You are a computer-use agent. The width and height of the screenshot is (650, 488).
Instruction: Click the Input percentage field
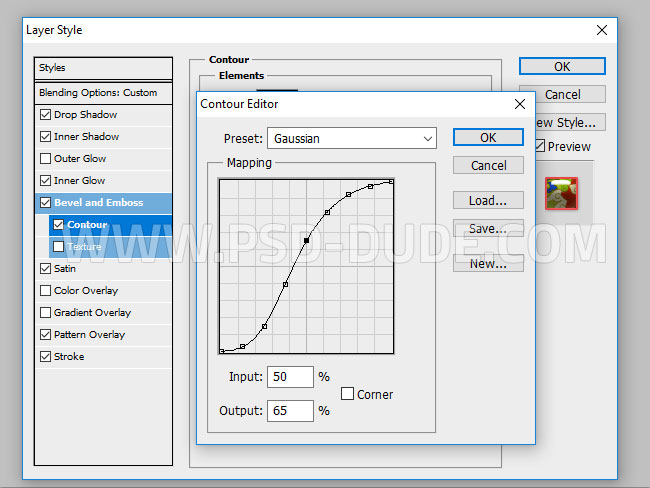coord(290,377)
